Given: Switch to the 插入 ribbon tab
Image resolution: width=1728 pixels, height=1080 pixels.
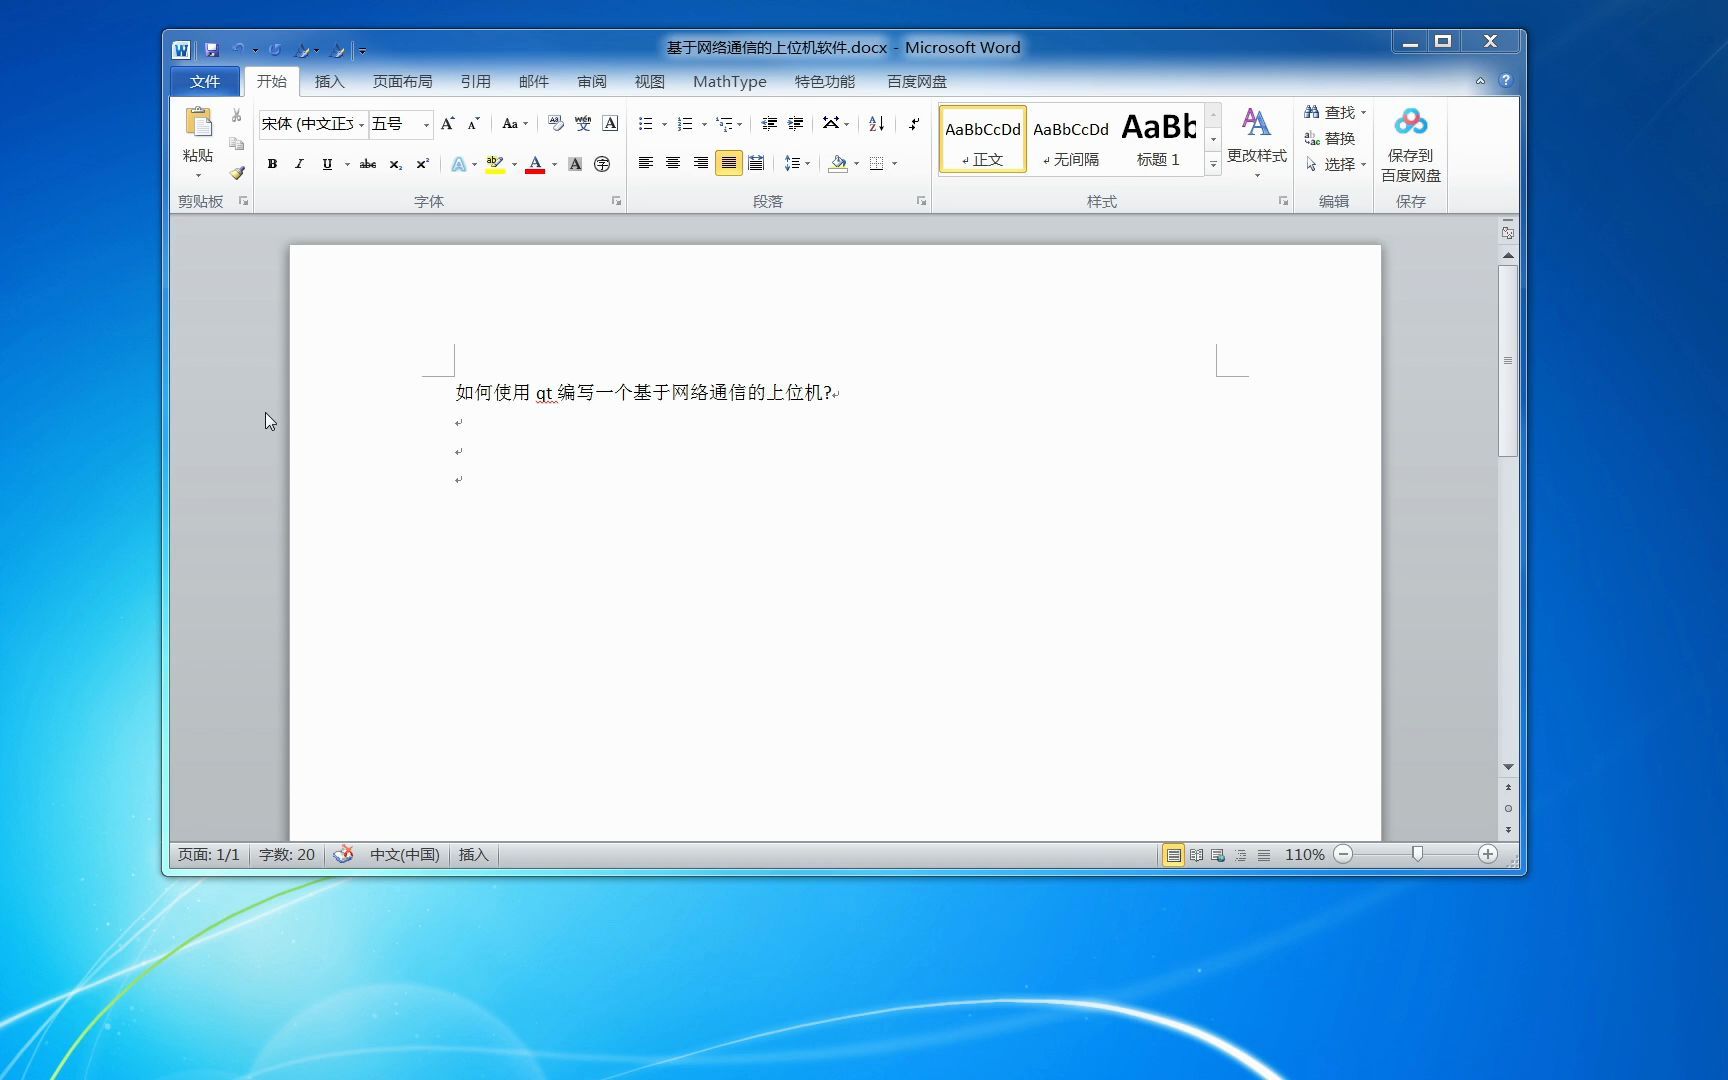Looking at the screenshot, I should pos(329,82).
